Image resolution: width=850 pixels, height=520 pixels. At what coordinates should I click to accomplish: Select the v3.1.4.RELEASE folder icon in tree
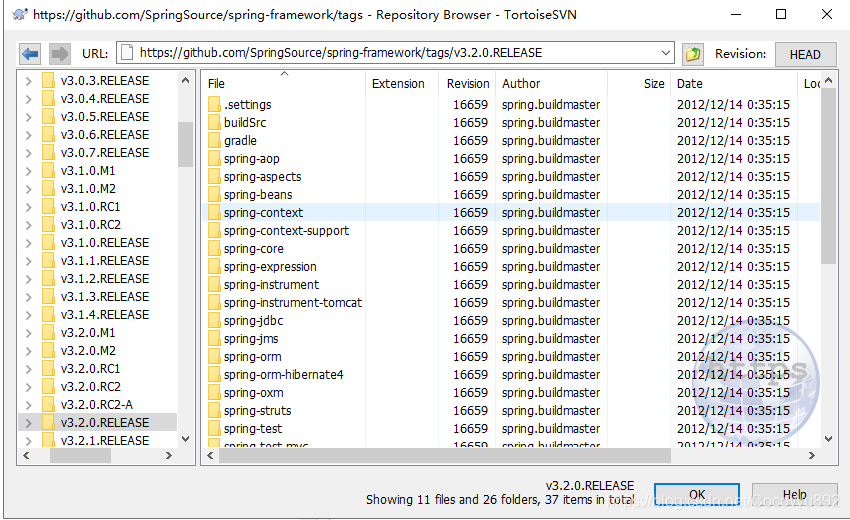pos(48,314)
